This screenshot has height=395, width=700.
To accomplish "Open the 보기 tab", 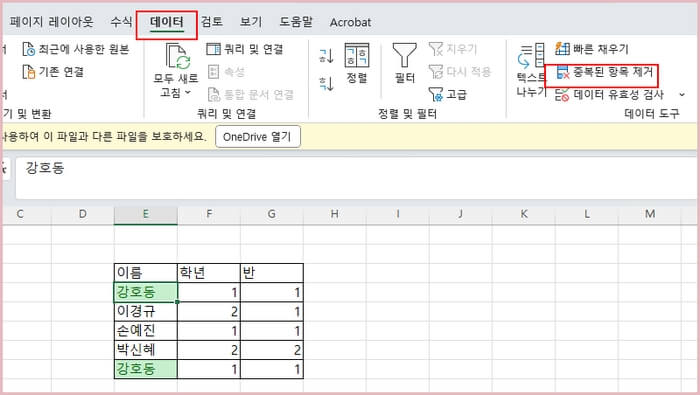I will point(251,22).
